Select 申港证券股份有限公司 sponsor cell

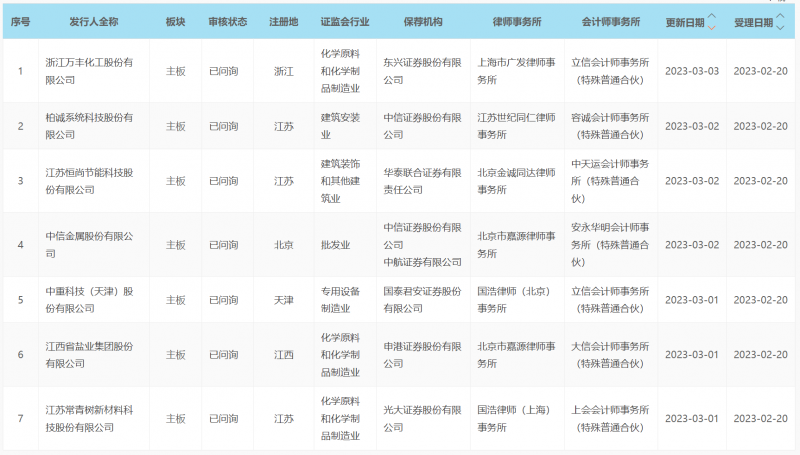pos(422,355)
